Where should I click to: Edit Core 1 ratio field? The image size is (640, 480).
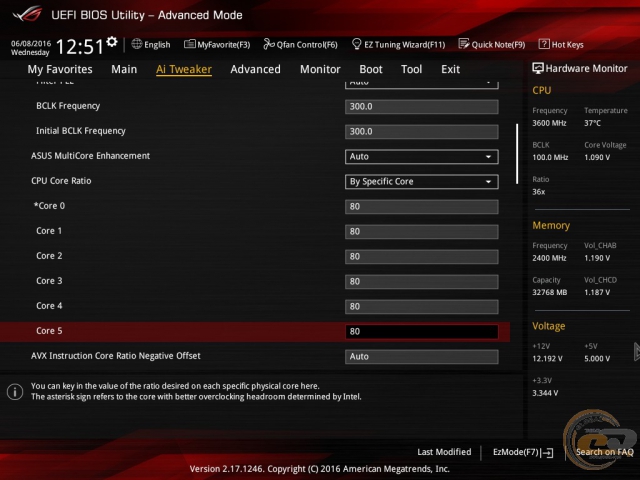(x=422, y=232)
